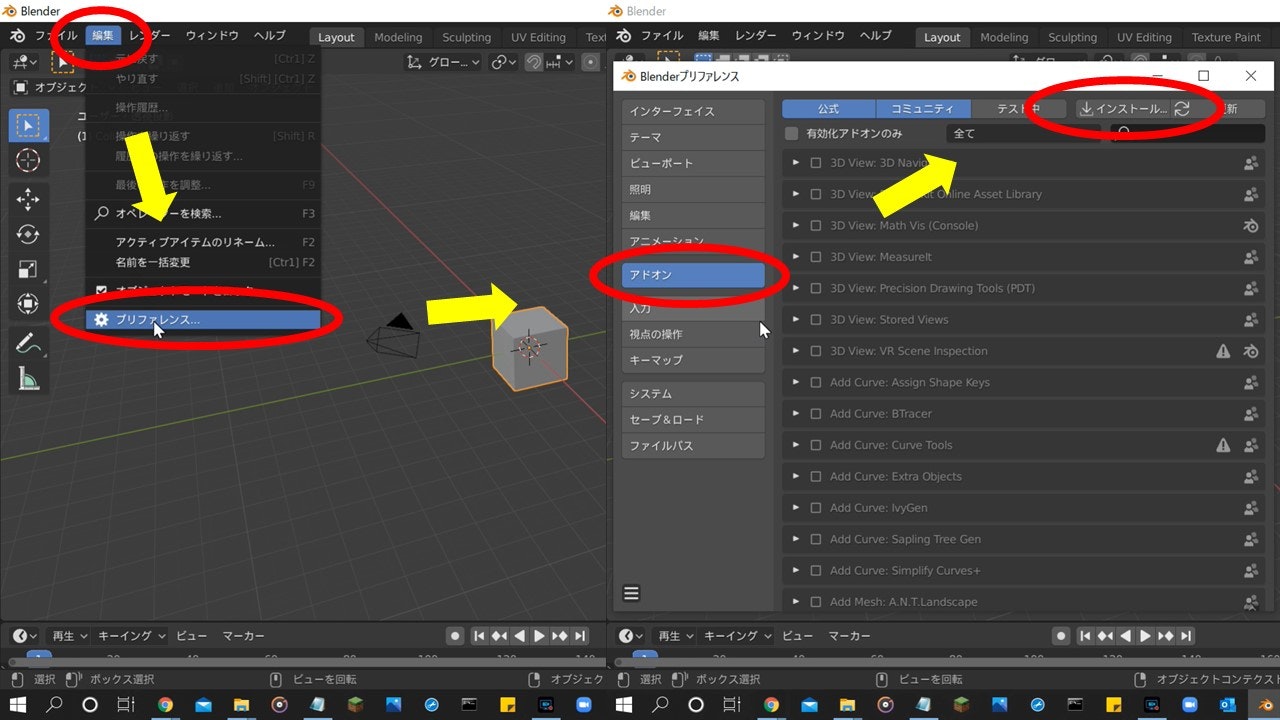Select the 公式 support level filter
The width and height of the screenshot is (1280, 720).
click(x=828, y=109)
